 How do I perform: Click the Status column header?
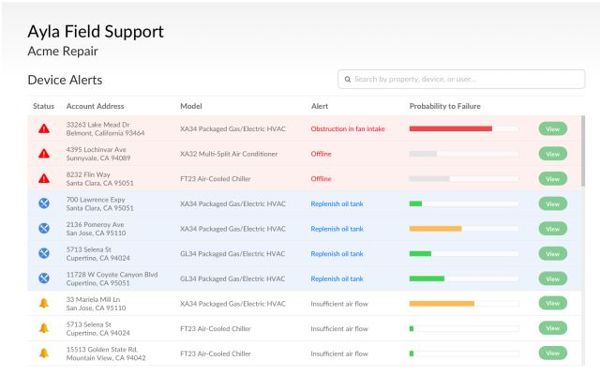pos(44,106)
